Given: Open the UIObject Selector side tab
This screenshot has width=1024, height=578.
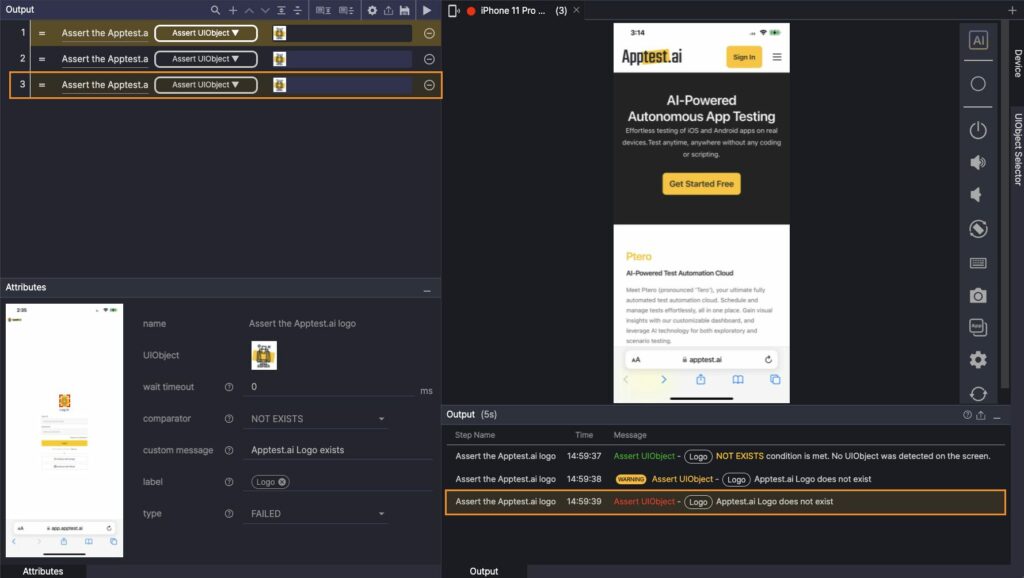Looking at the screenshot, I should coord(1017,149).
